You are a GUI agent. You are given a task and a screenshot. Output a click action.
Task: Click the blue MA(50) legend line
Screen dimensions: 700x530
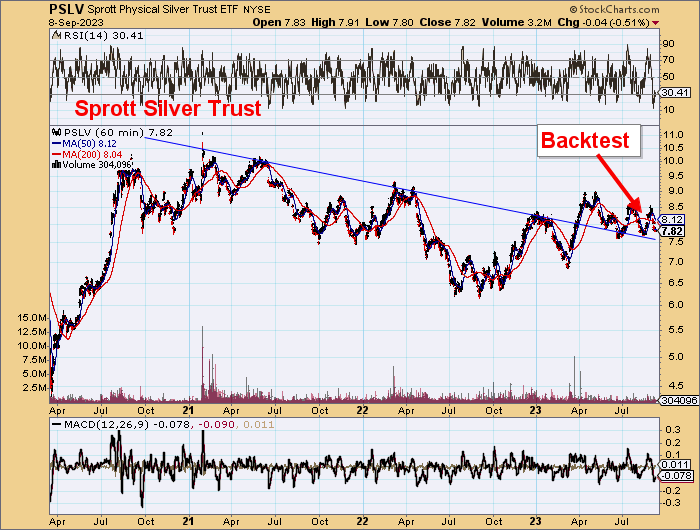[57, 144]
